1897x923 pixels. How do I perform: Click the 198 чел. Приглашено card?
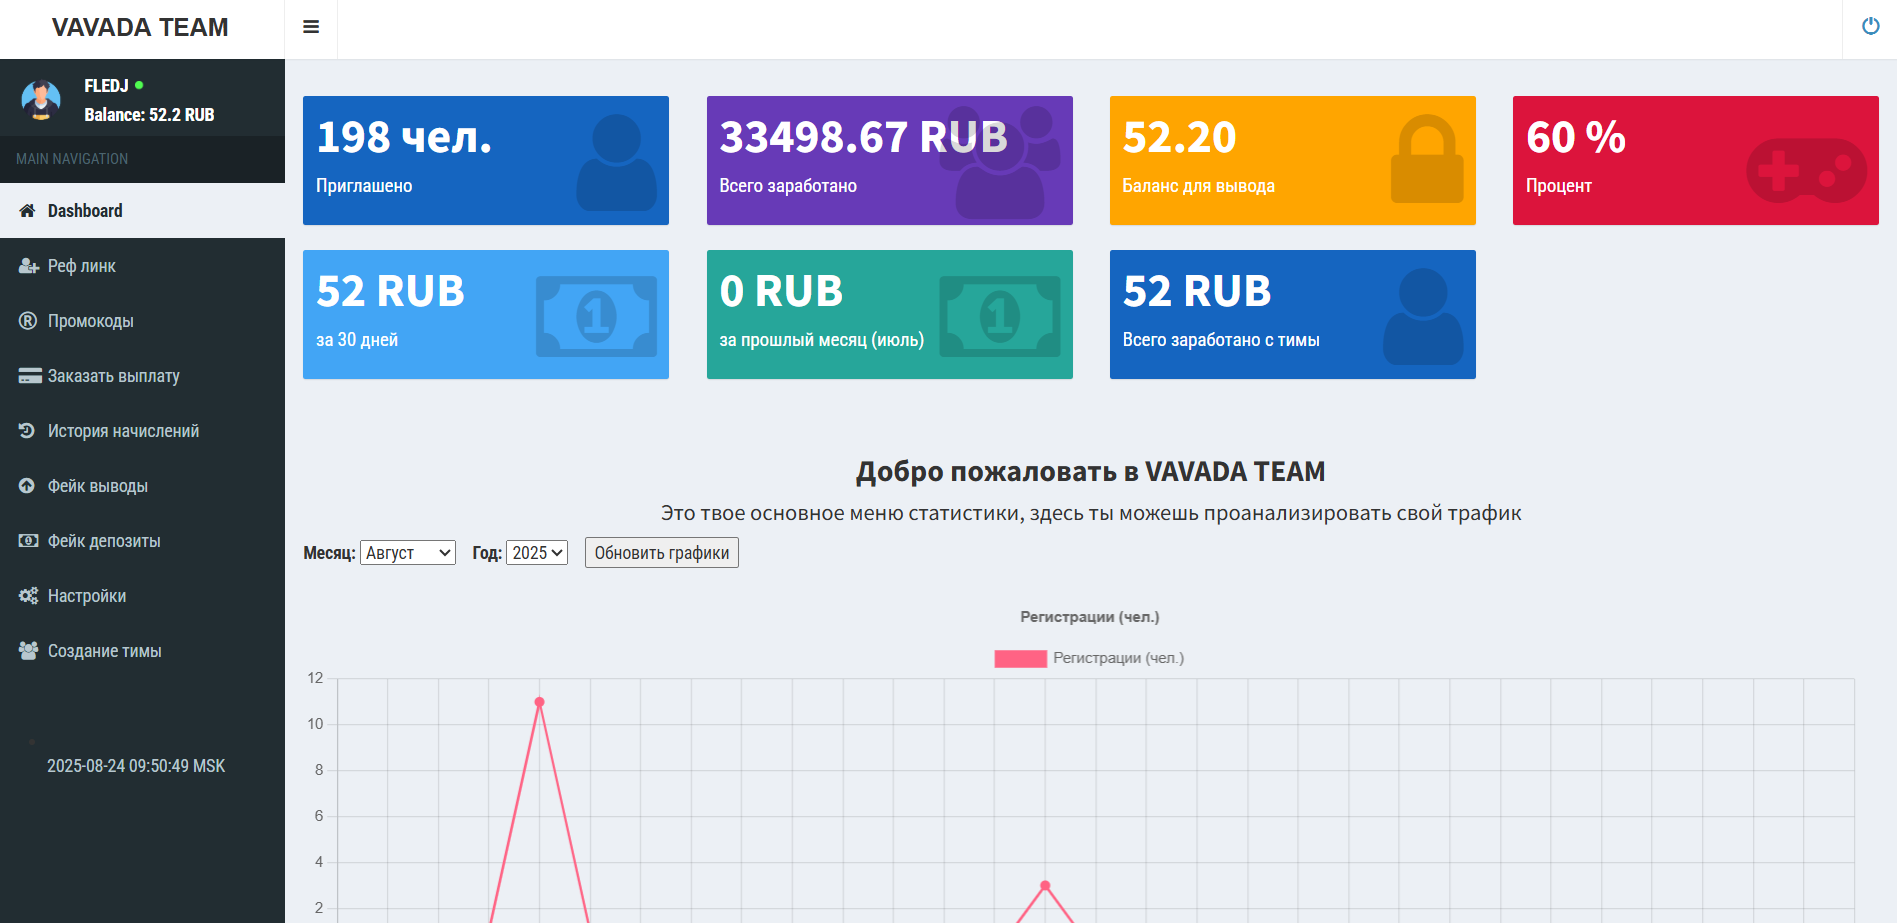pos(486,160)
